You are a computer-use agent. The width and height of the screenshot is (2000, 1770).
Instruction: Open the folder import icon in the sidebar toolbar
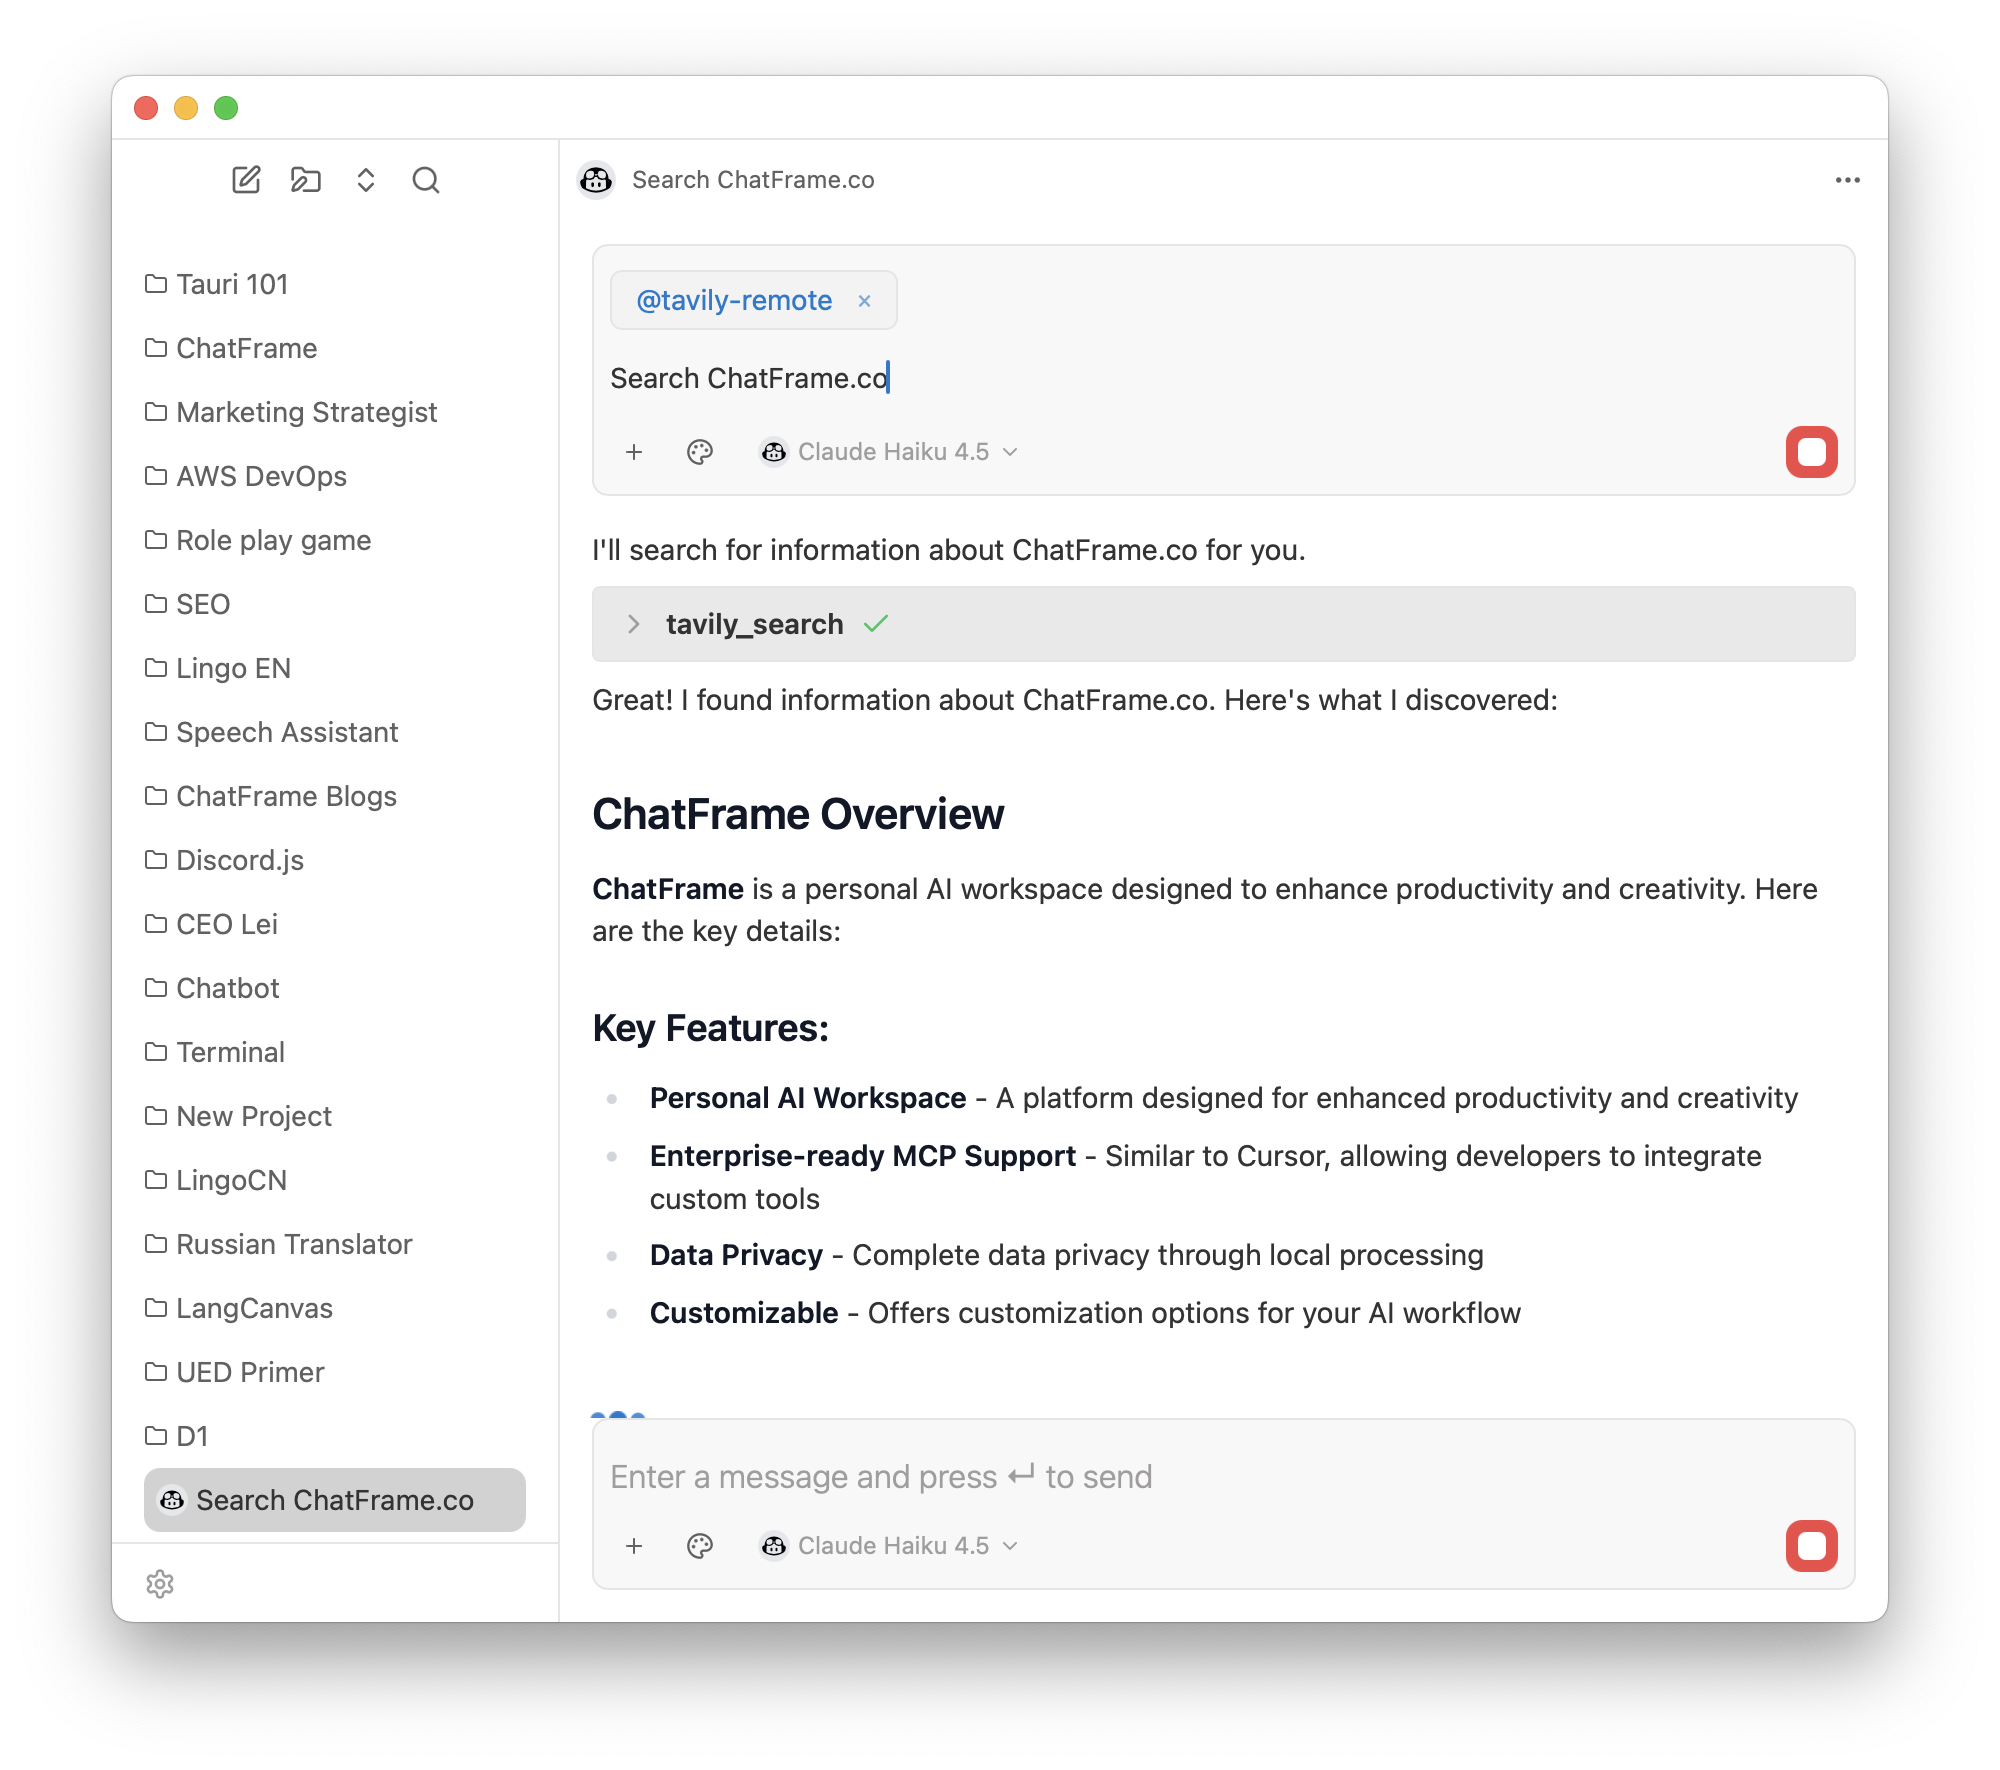click(x=306, y=180)
